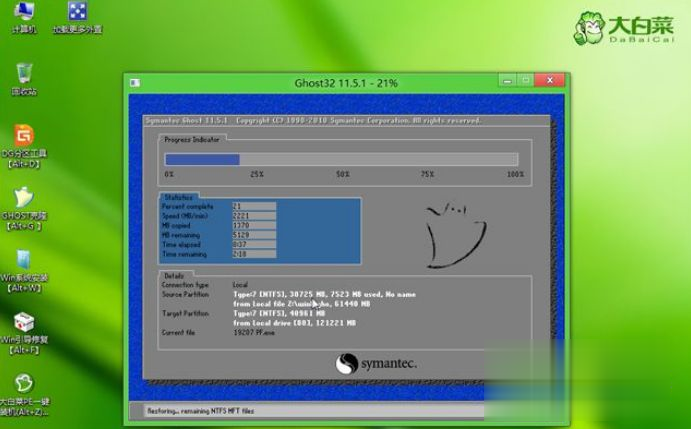Click the Ghost32 window system menu icon
This screenshot has height=429, width=691.
pyautogui.click(x=135, y=83)
